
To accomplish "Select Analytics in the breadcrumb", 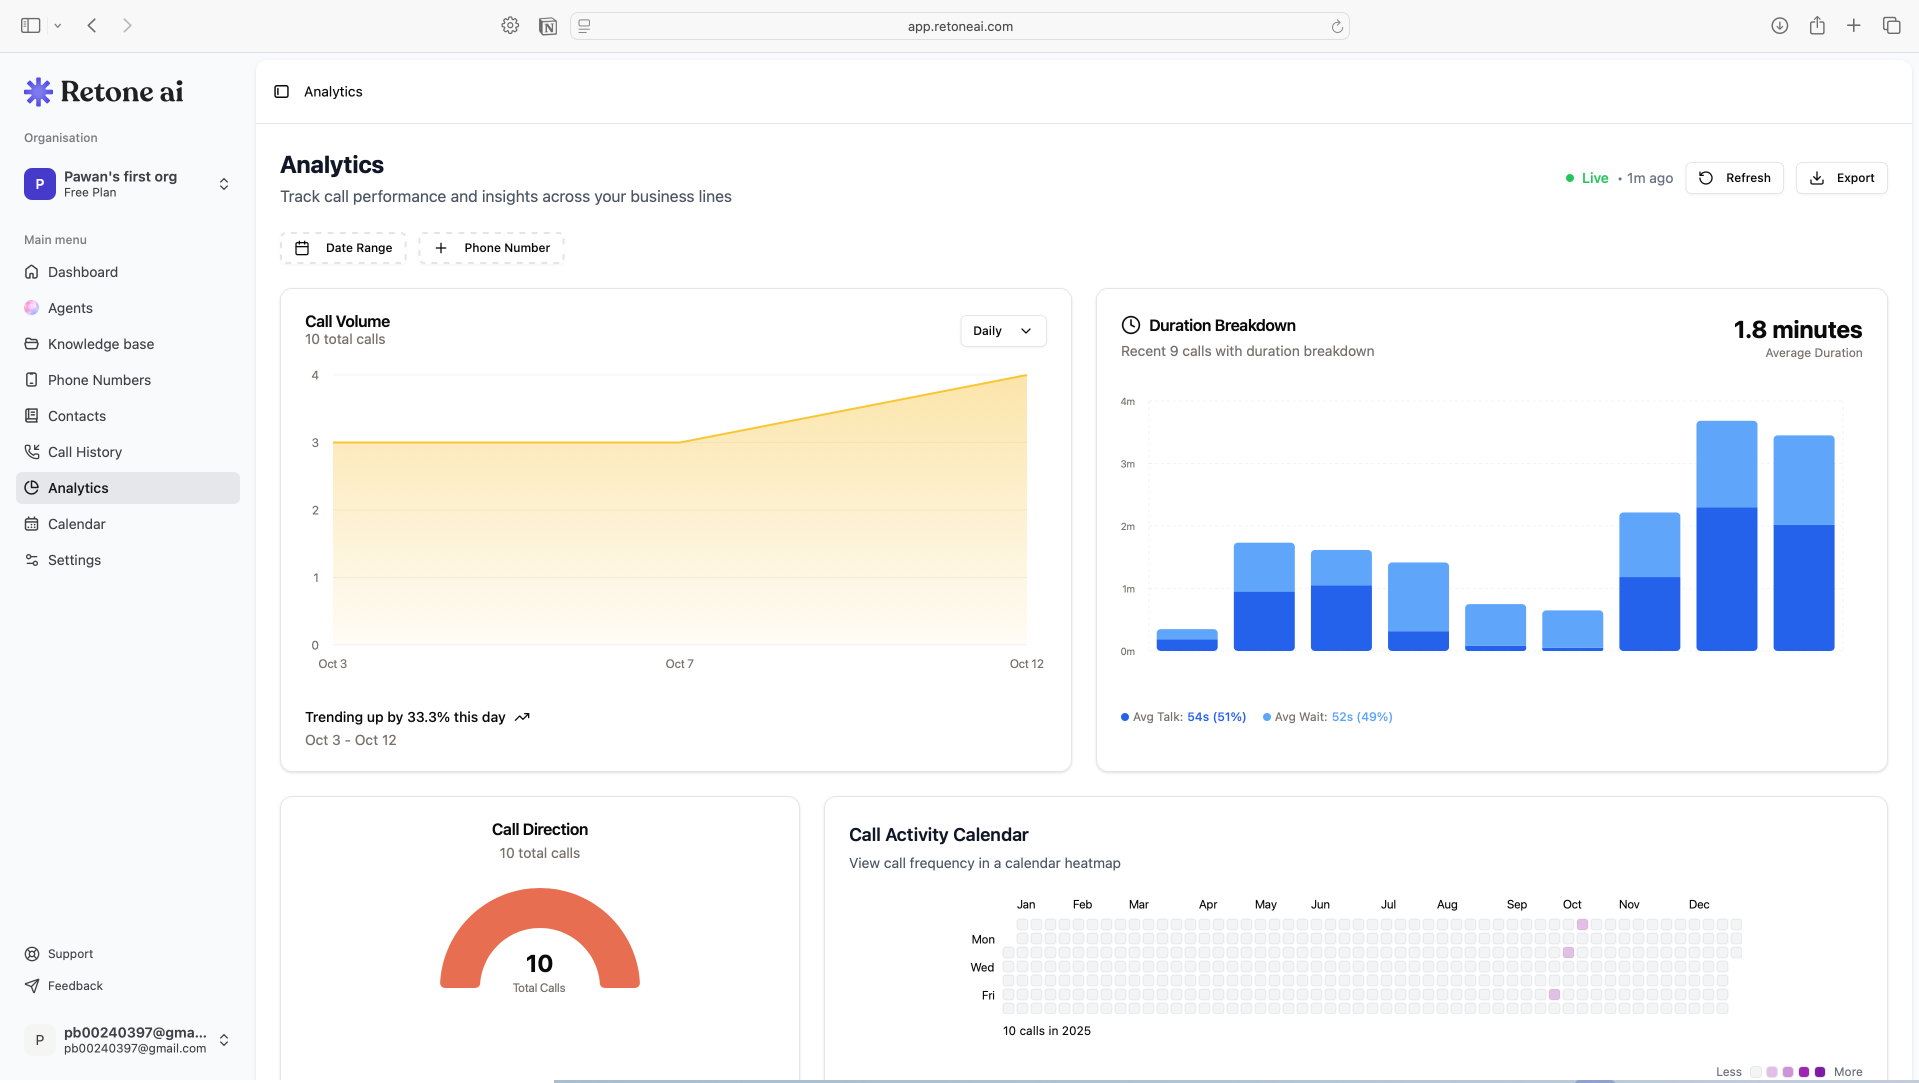I will 333,91.
